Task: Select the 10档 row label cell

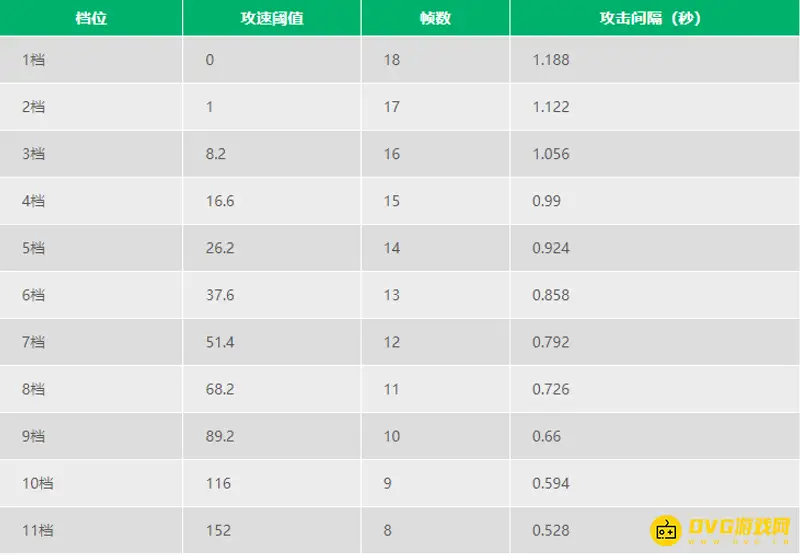Action: click(x=37, y=484)
